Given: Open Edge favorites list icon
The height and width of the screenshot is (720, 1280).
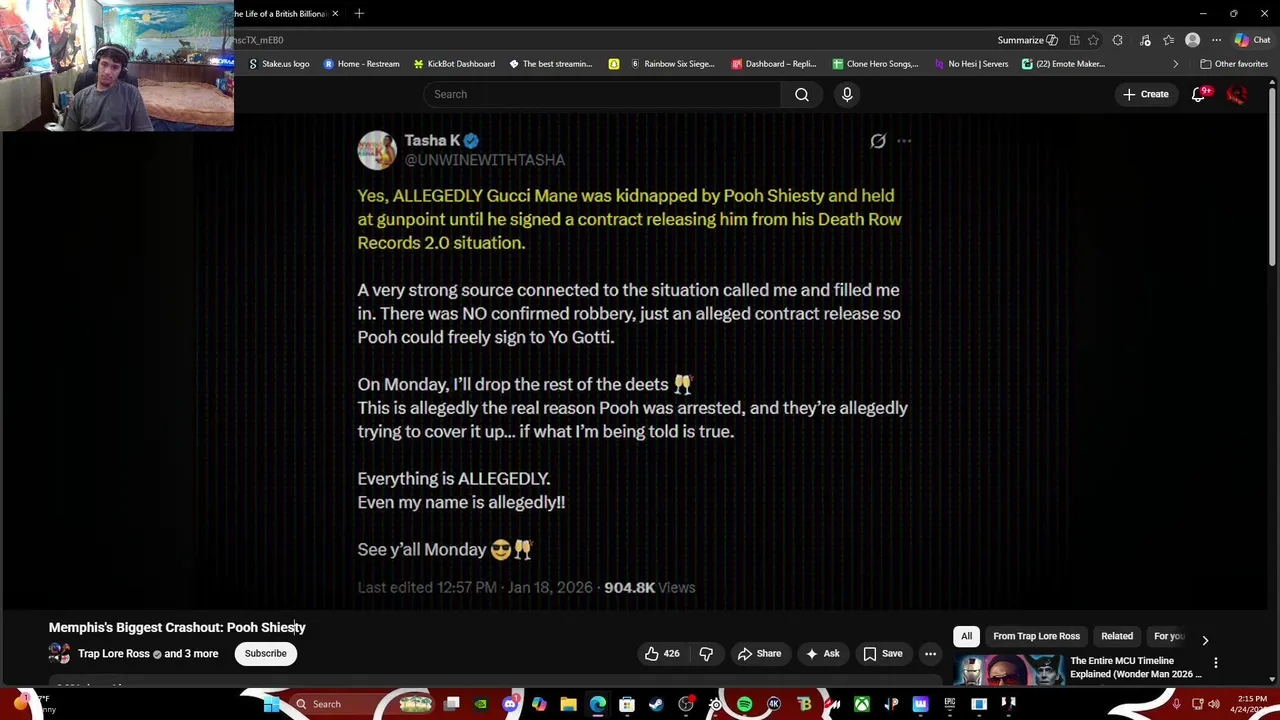Looking at the screenshot, I should coord(1168,40).
